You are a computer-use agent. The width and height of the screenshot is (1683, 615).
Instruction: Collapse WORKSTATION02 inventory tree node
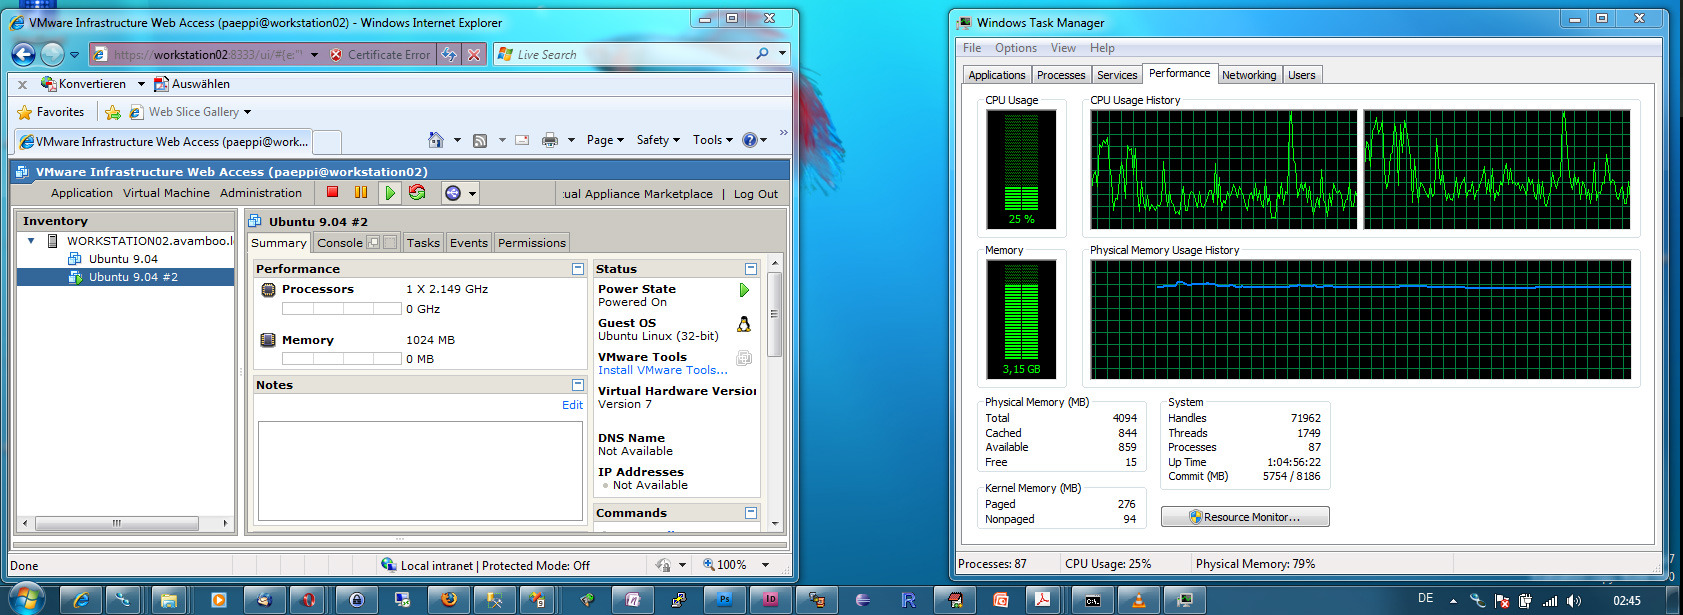[x=31, y=241]
